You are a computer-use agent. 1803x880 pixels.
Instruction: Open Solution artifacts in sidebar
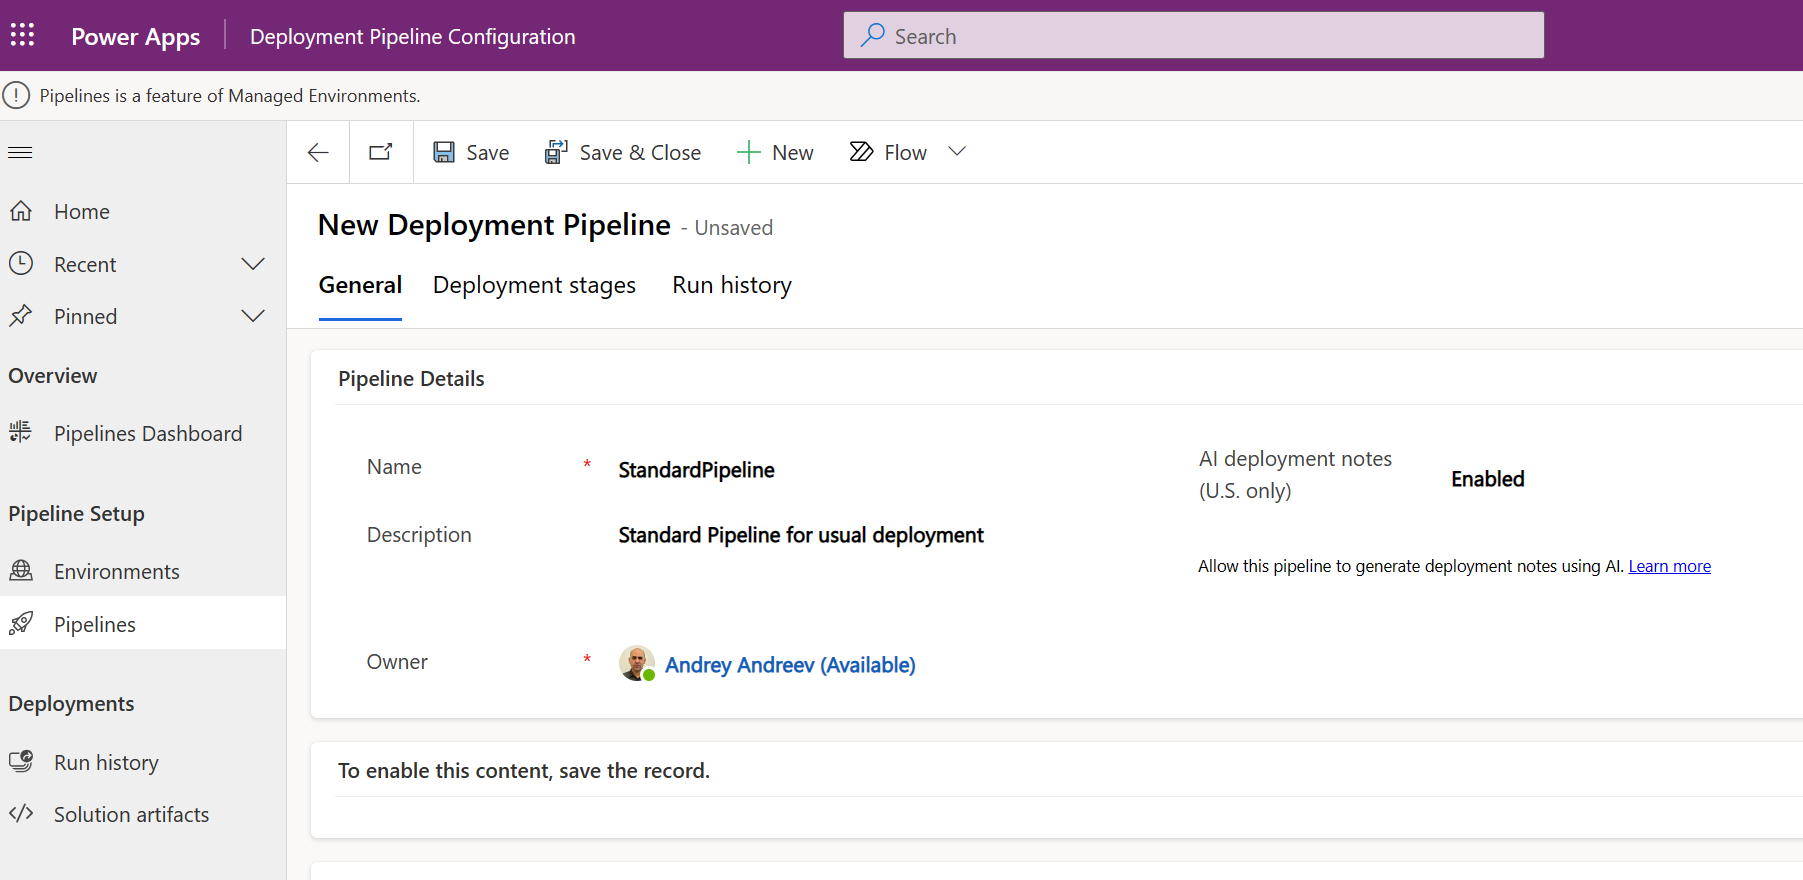click(x=131, y=814)
